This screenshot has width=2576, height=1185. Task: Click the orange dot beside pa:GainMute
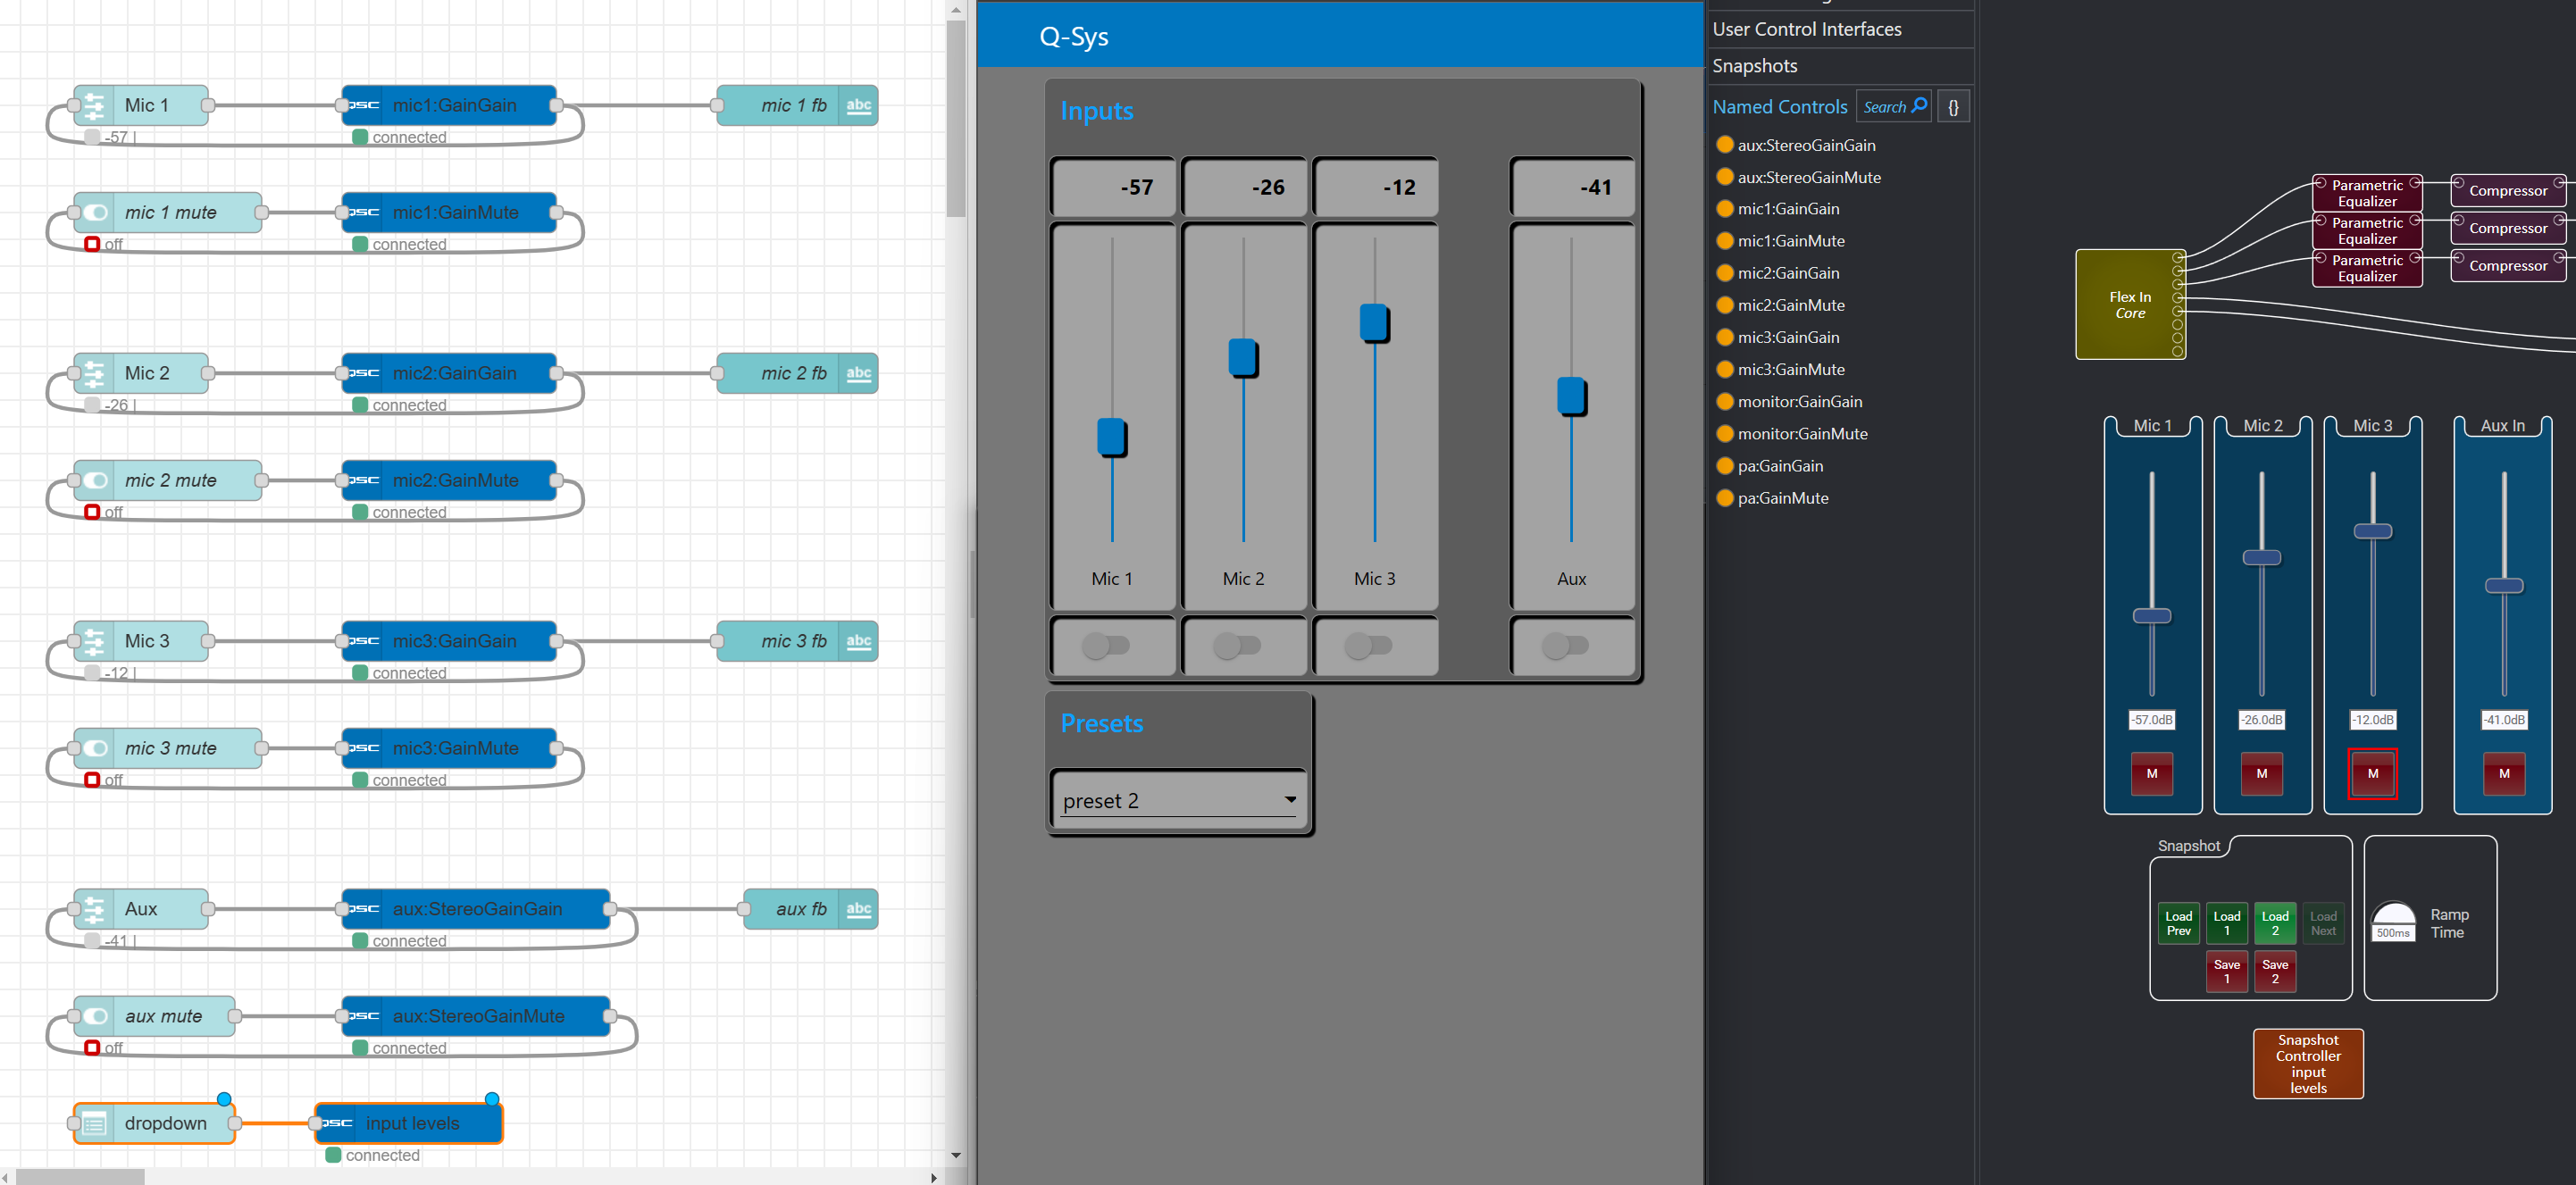pyautogui.click(x=1724, y=498)
